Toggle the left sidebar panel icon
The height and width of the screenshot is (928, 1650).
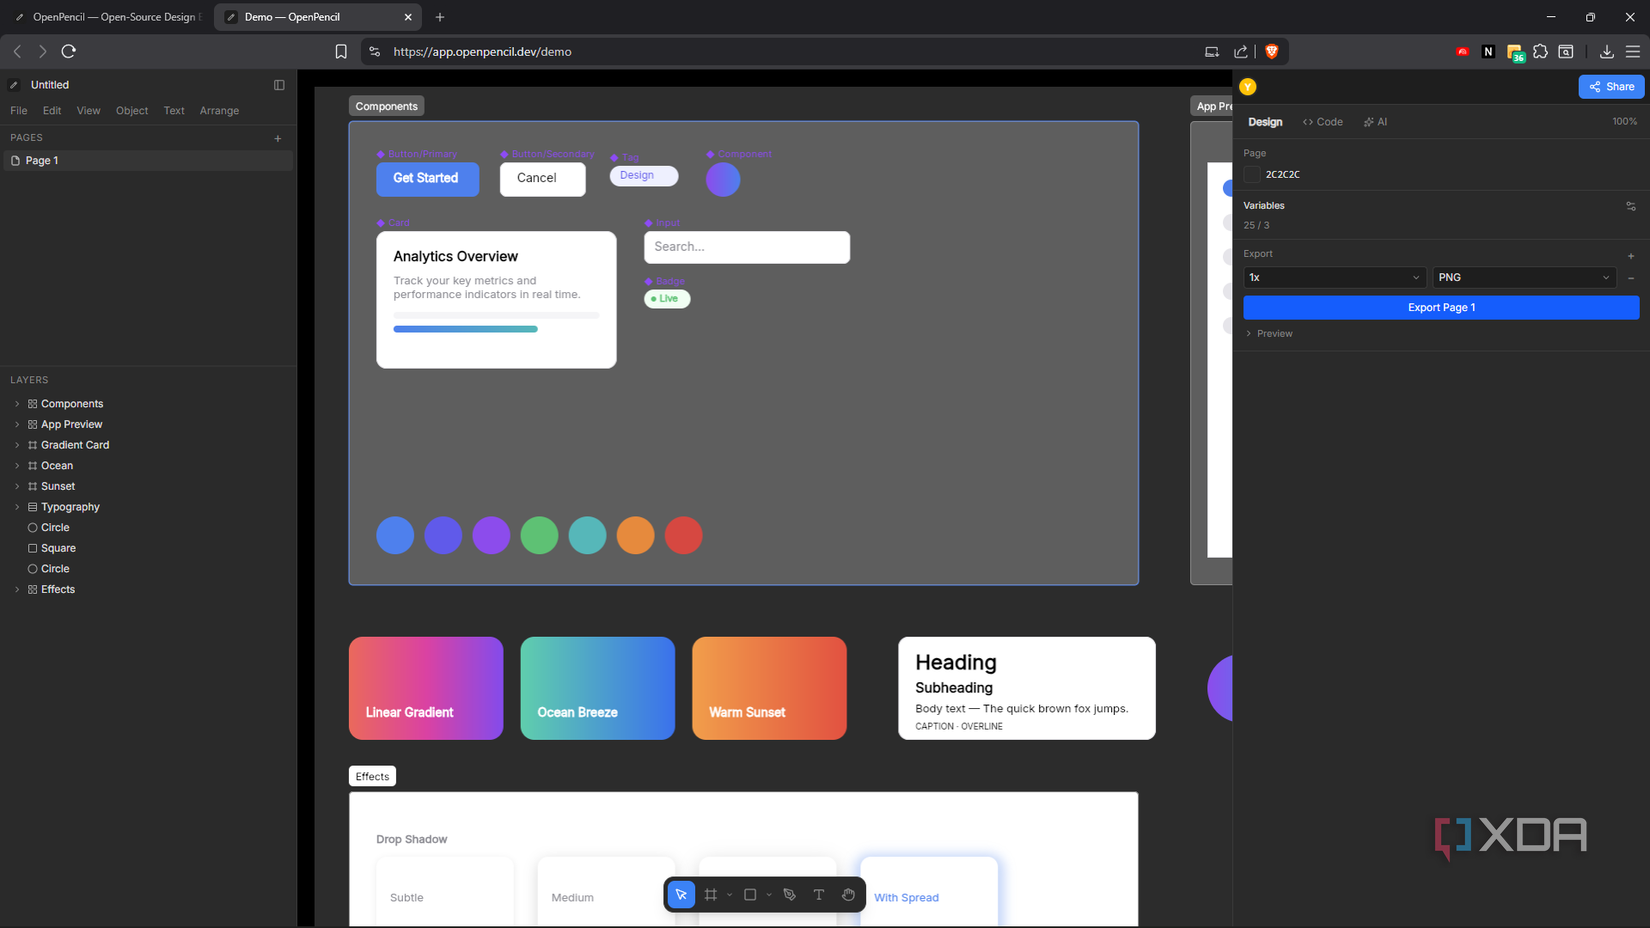pyautogui.click(x=279, y=85)
